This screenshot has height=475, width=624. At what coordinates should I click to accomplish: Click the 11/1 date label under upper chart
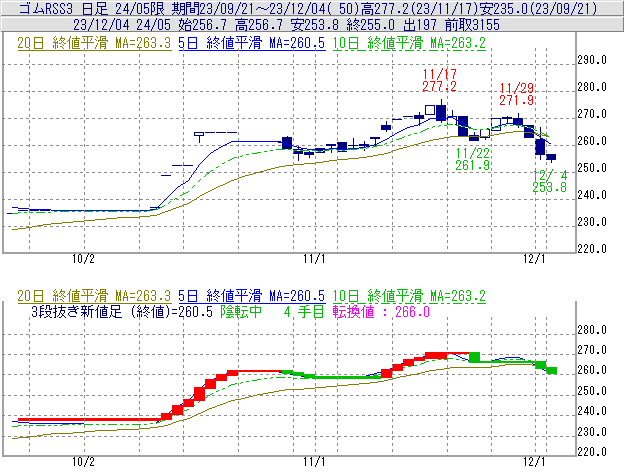coord(314,259)
